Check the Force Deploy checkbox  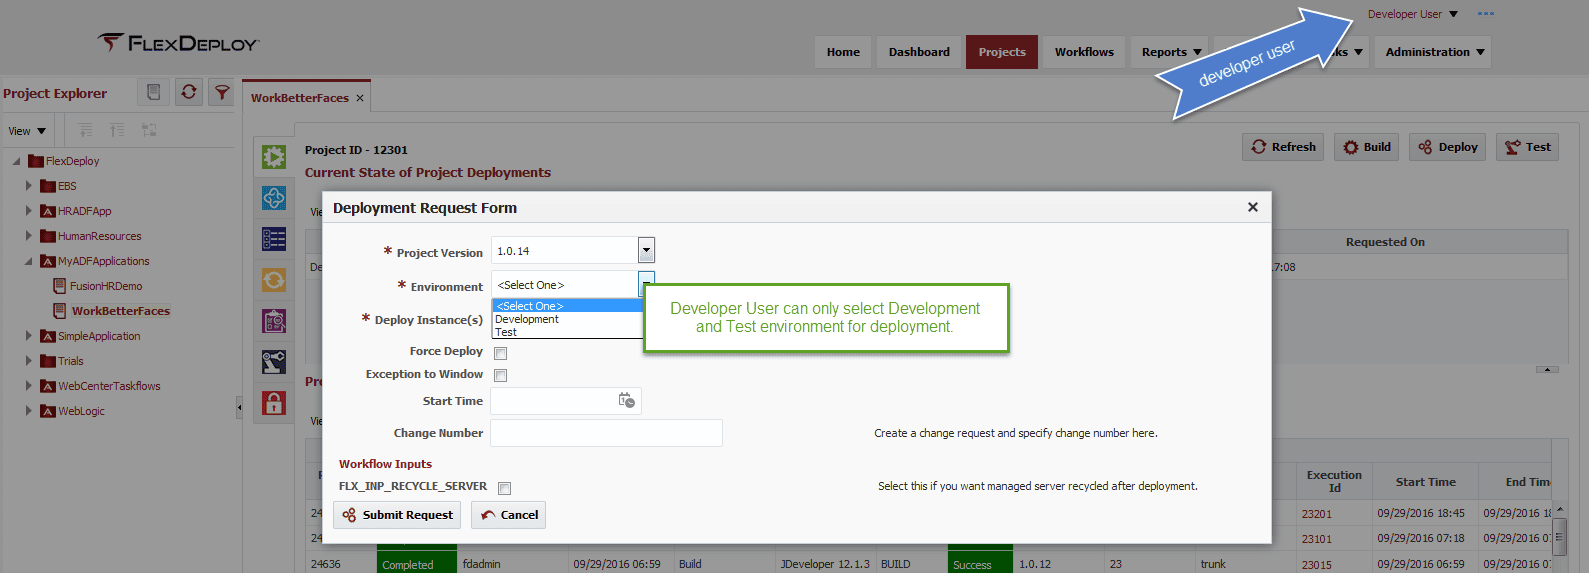point(501,353)
